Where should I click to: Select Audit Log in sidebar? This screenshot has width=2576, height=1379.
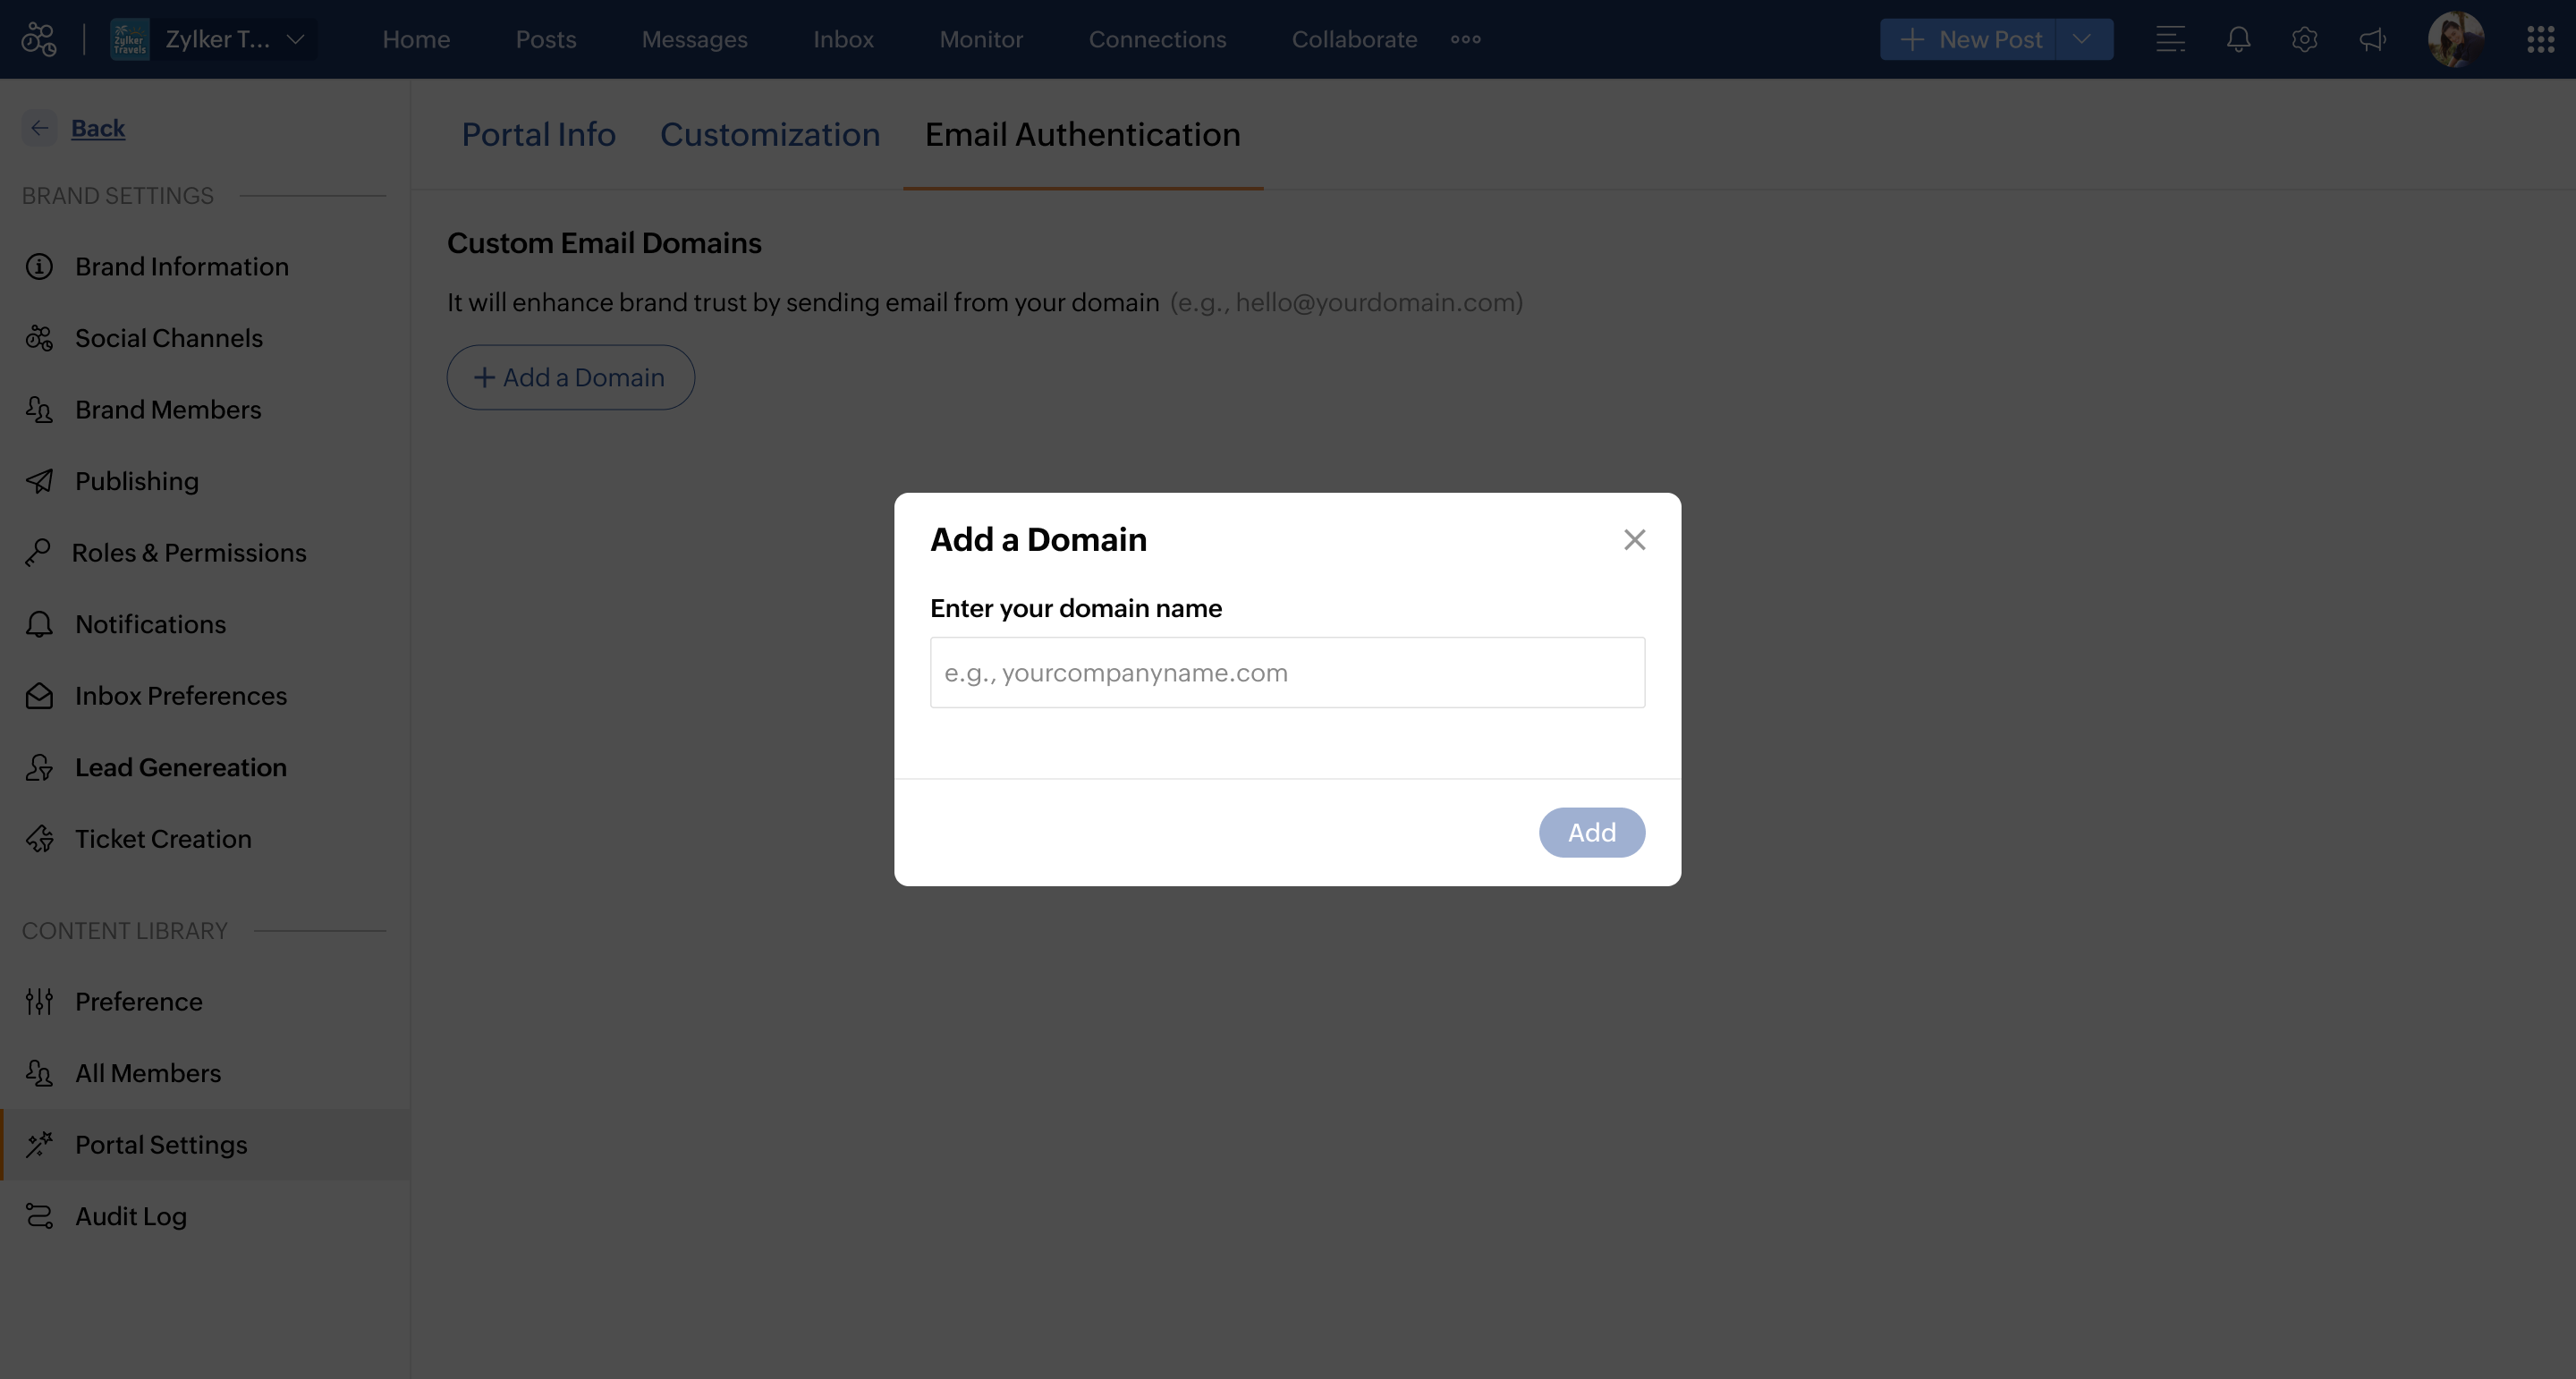[x=130, y=1216]
